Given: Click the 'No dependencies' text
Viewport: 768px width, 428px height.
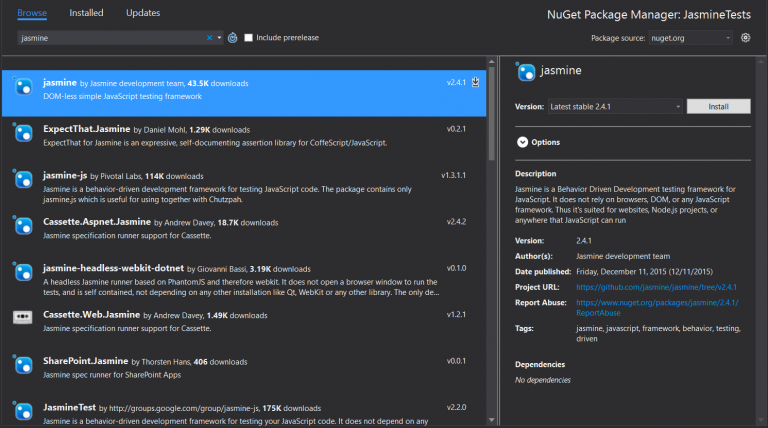Looking at the screenshot, I should point(543,380).
